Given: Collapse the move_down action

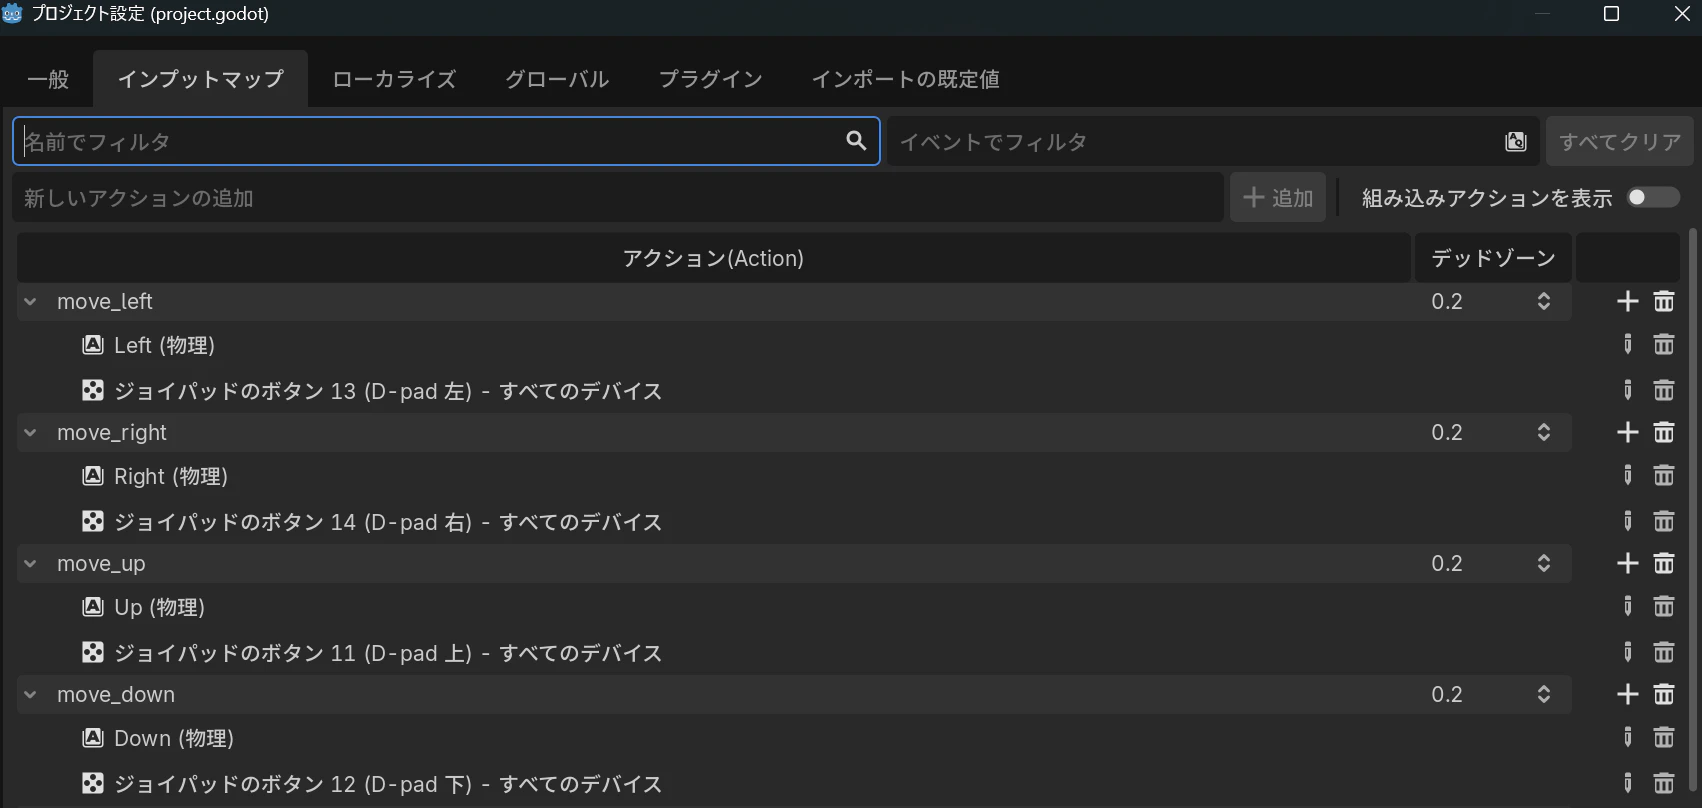Looking at the screenshot, I should click(x=31, y=694).
